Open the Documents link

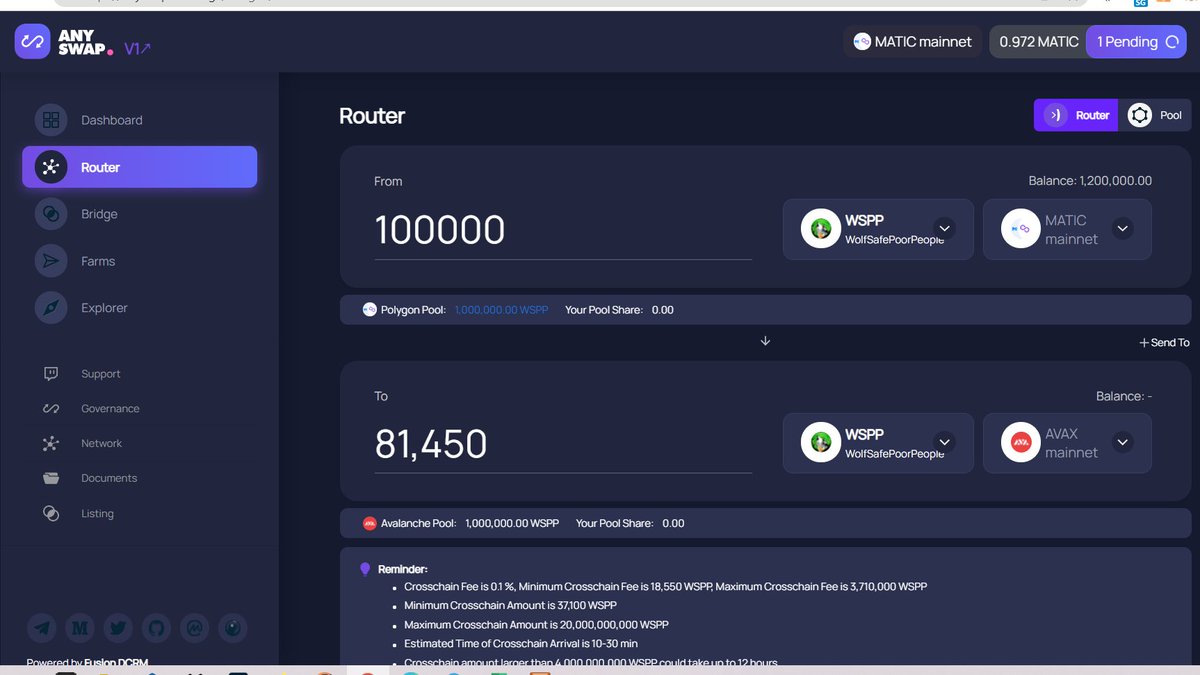pyautogui.click(x=109, y=478)
